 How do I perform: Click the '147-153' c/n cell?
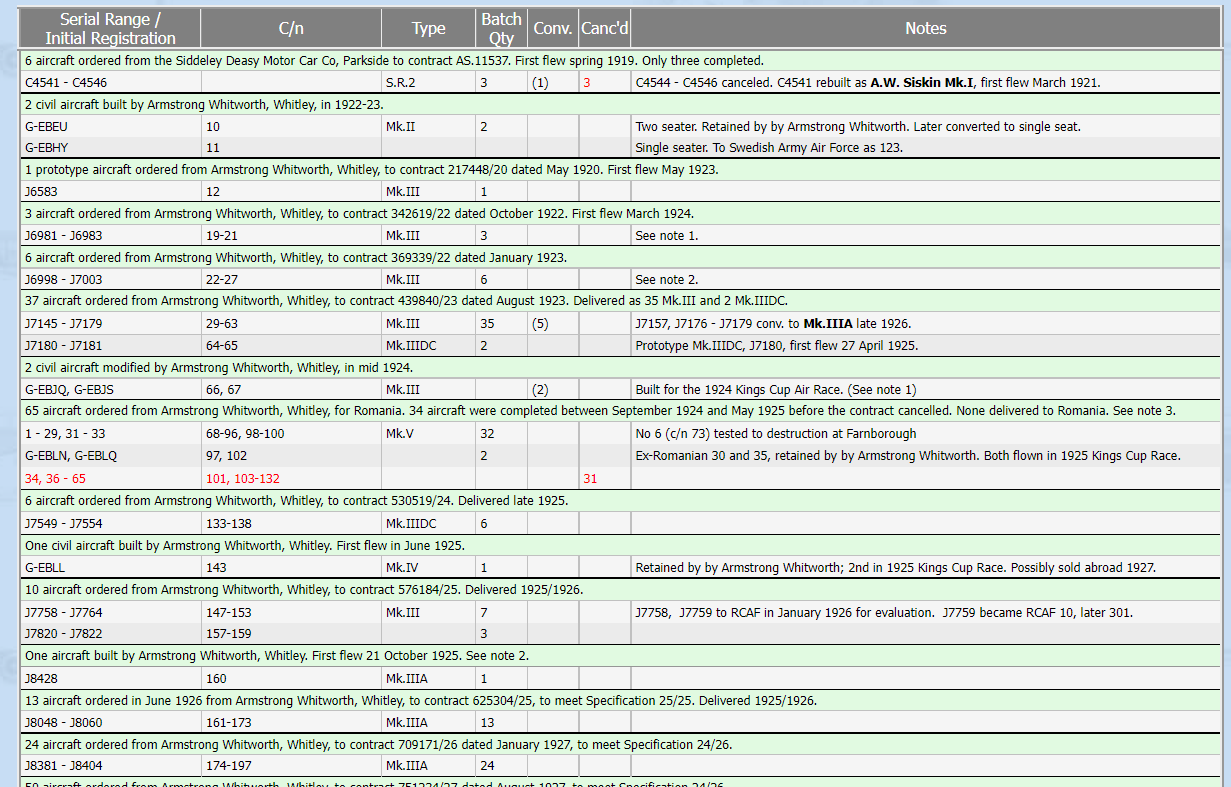pyautogui.click(x=291, y=612)
